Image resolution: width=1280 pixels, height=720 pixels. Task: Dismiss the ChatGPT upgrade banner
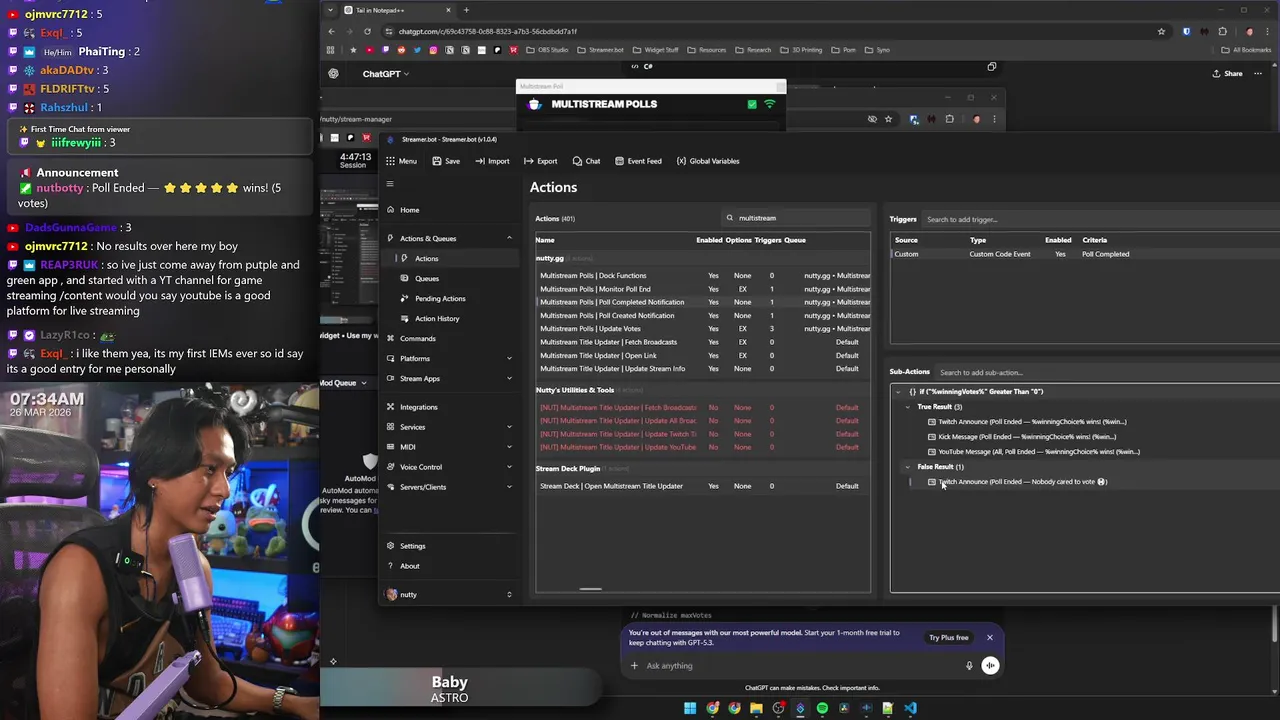[990, 638]
